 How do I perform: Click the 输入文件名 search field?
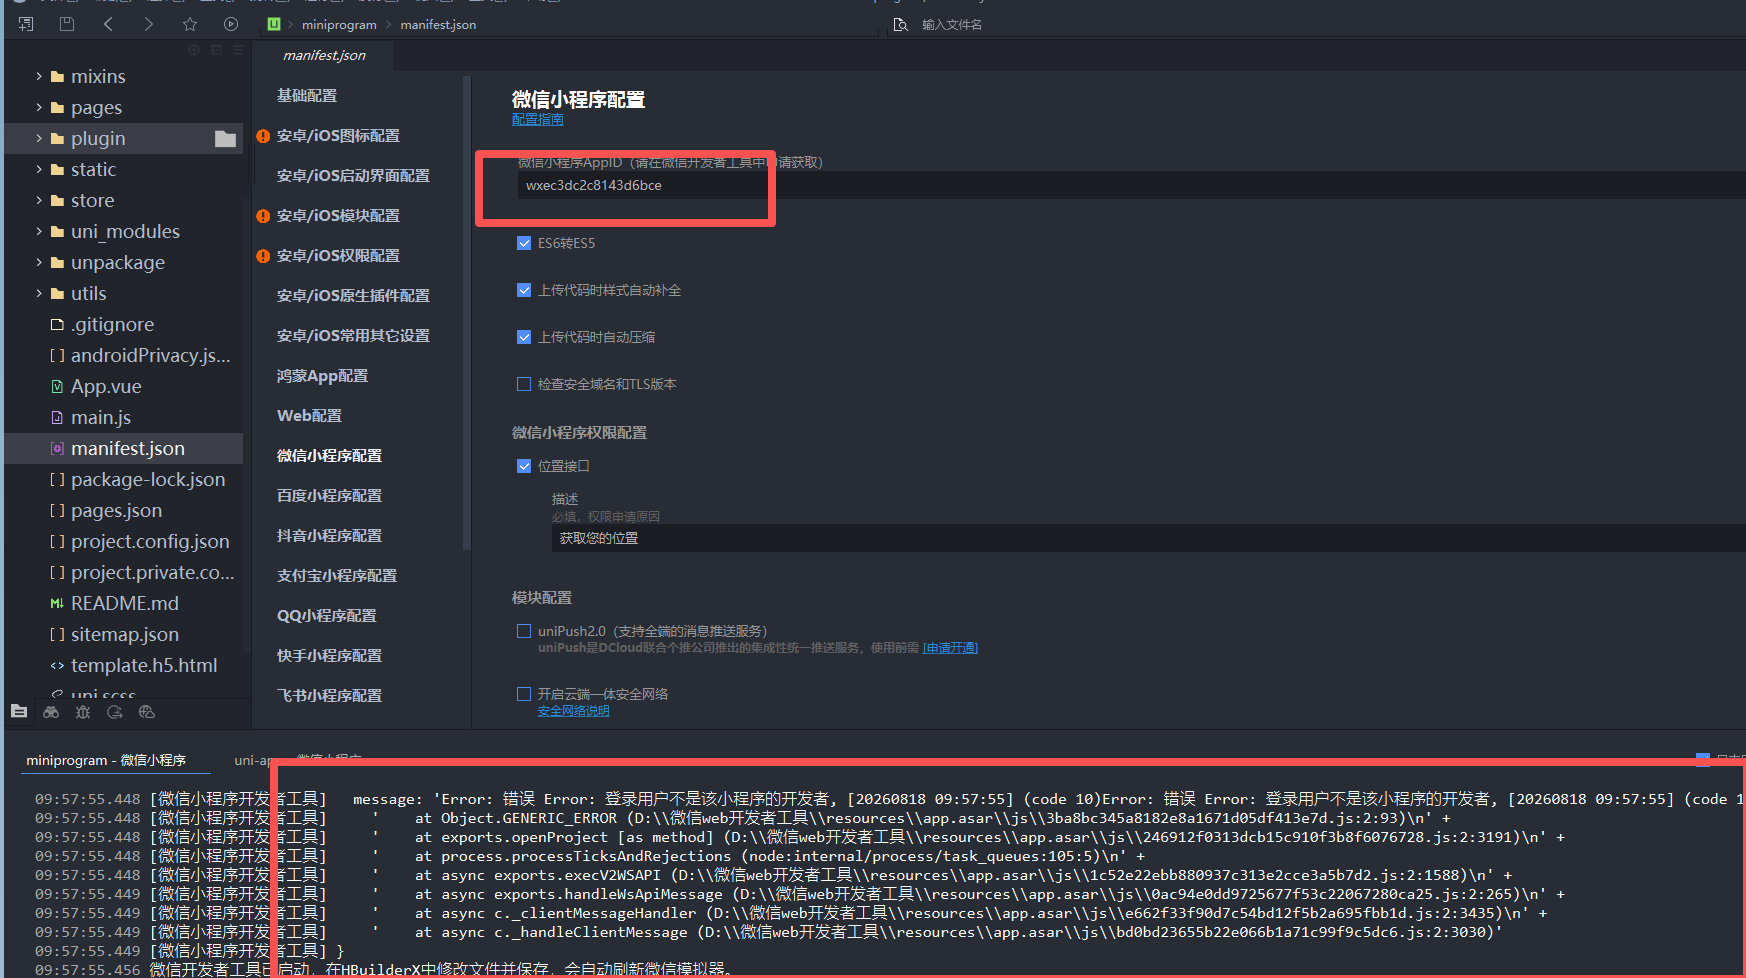[x=951, y=25]
